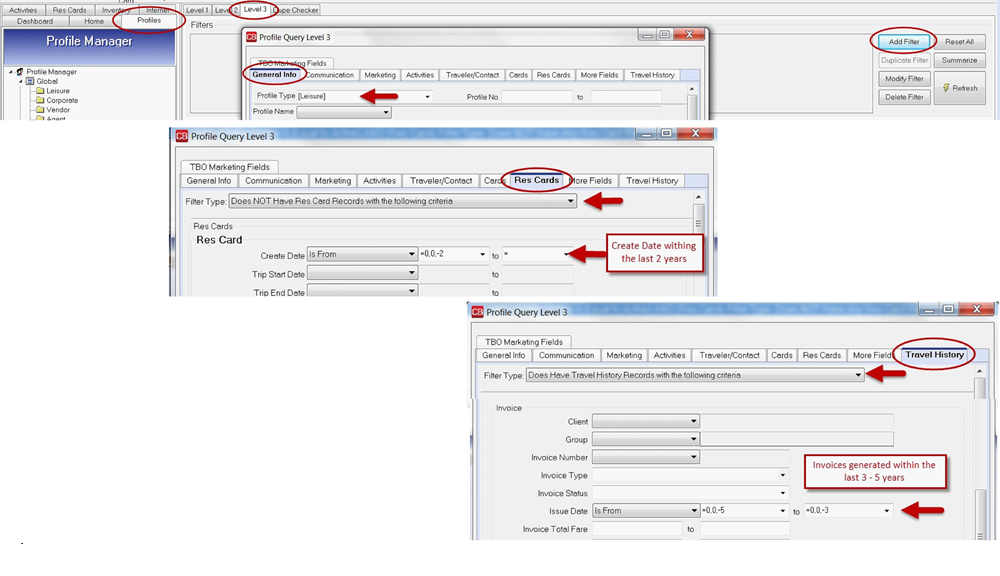Open TBO Marketing Fields tab in the top dialog
The height and width of the screenshot is (576, 1000).
pyautogui.click(x=292, y=63)
